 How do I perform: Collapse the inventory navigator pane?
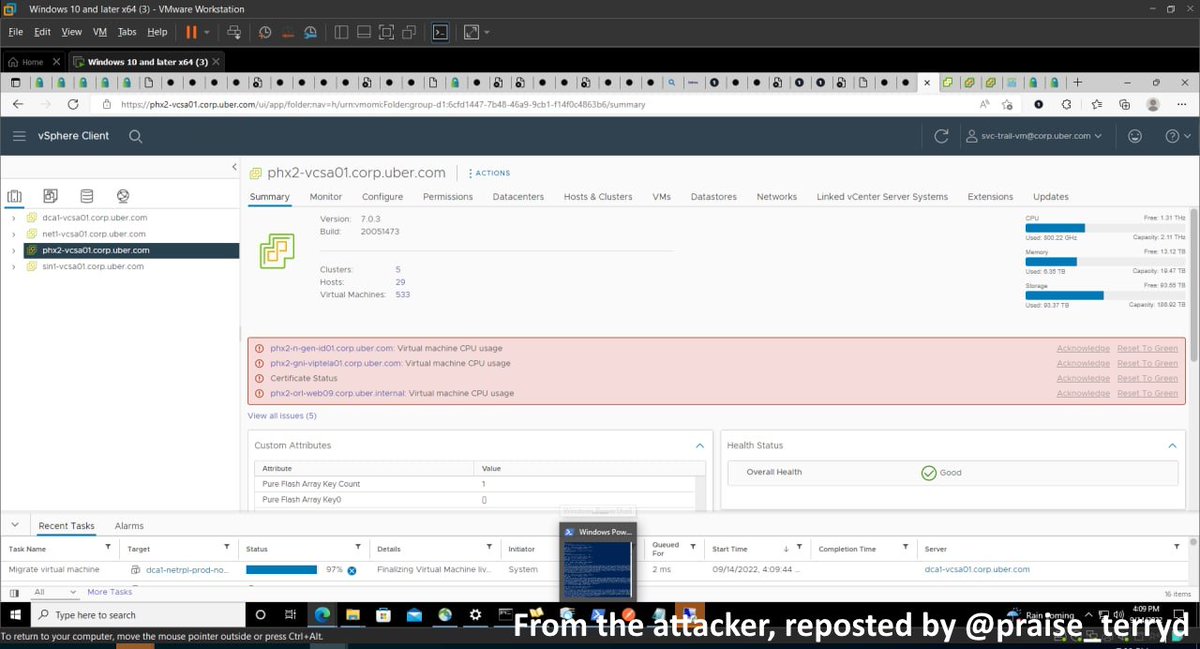[234, 167]
